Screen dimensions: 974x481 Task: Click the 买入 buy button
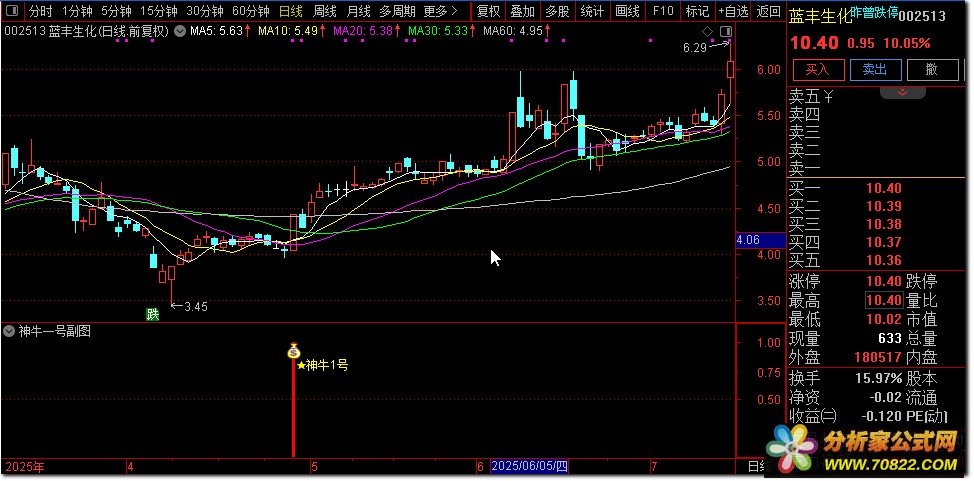(817, 70)
